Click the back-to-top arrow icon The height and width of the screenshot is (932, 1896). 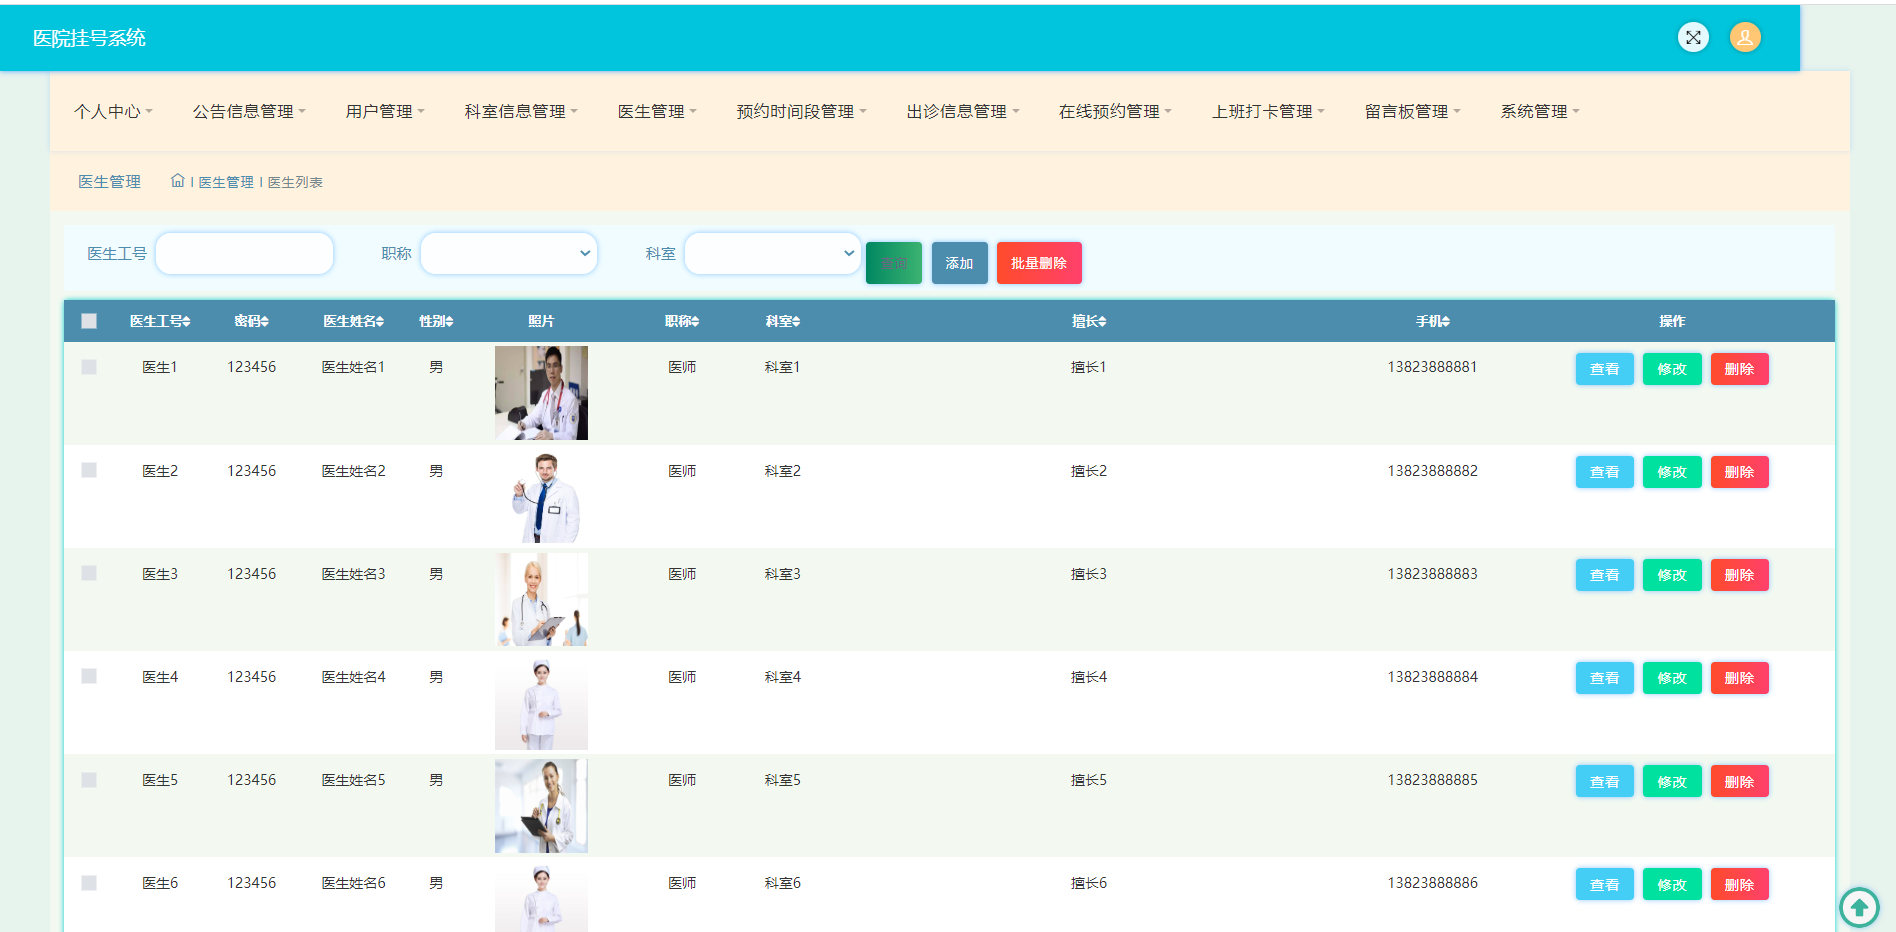pyautogui.click(x=1859, y=907)
